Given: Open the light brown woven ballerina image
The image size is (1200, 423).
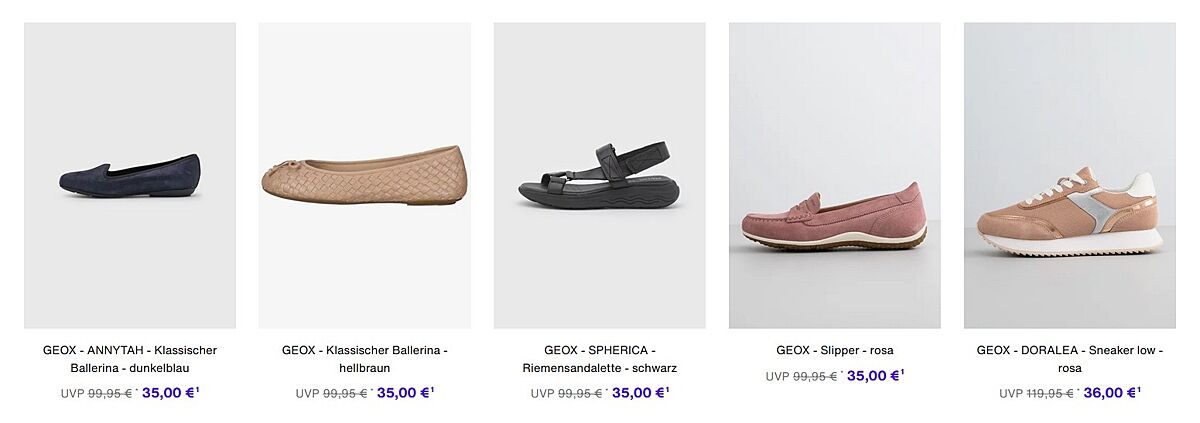Looking at the screenshot, I should click(x=364, y=176).
